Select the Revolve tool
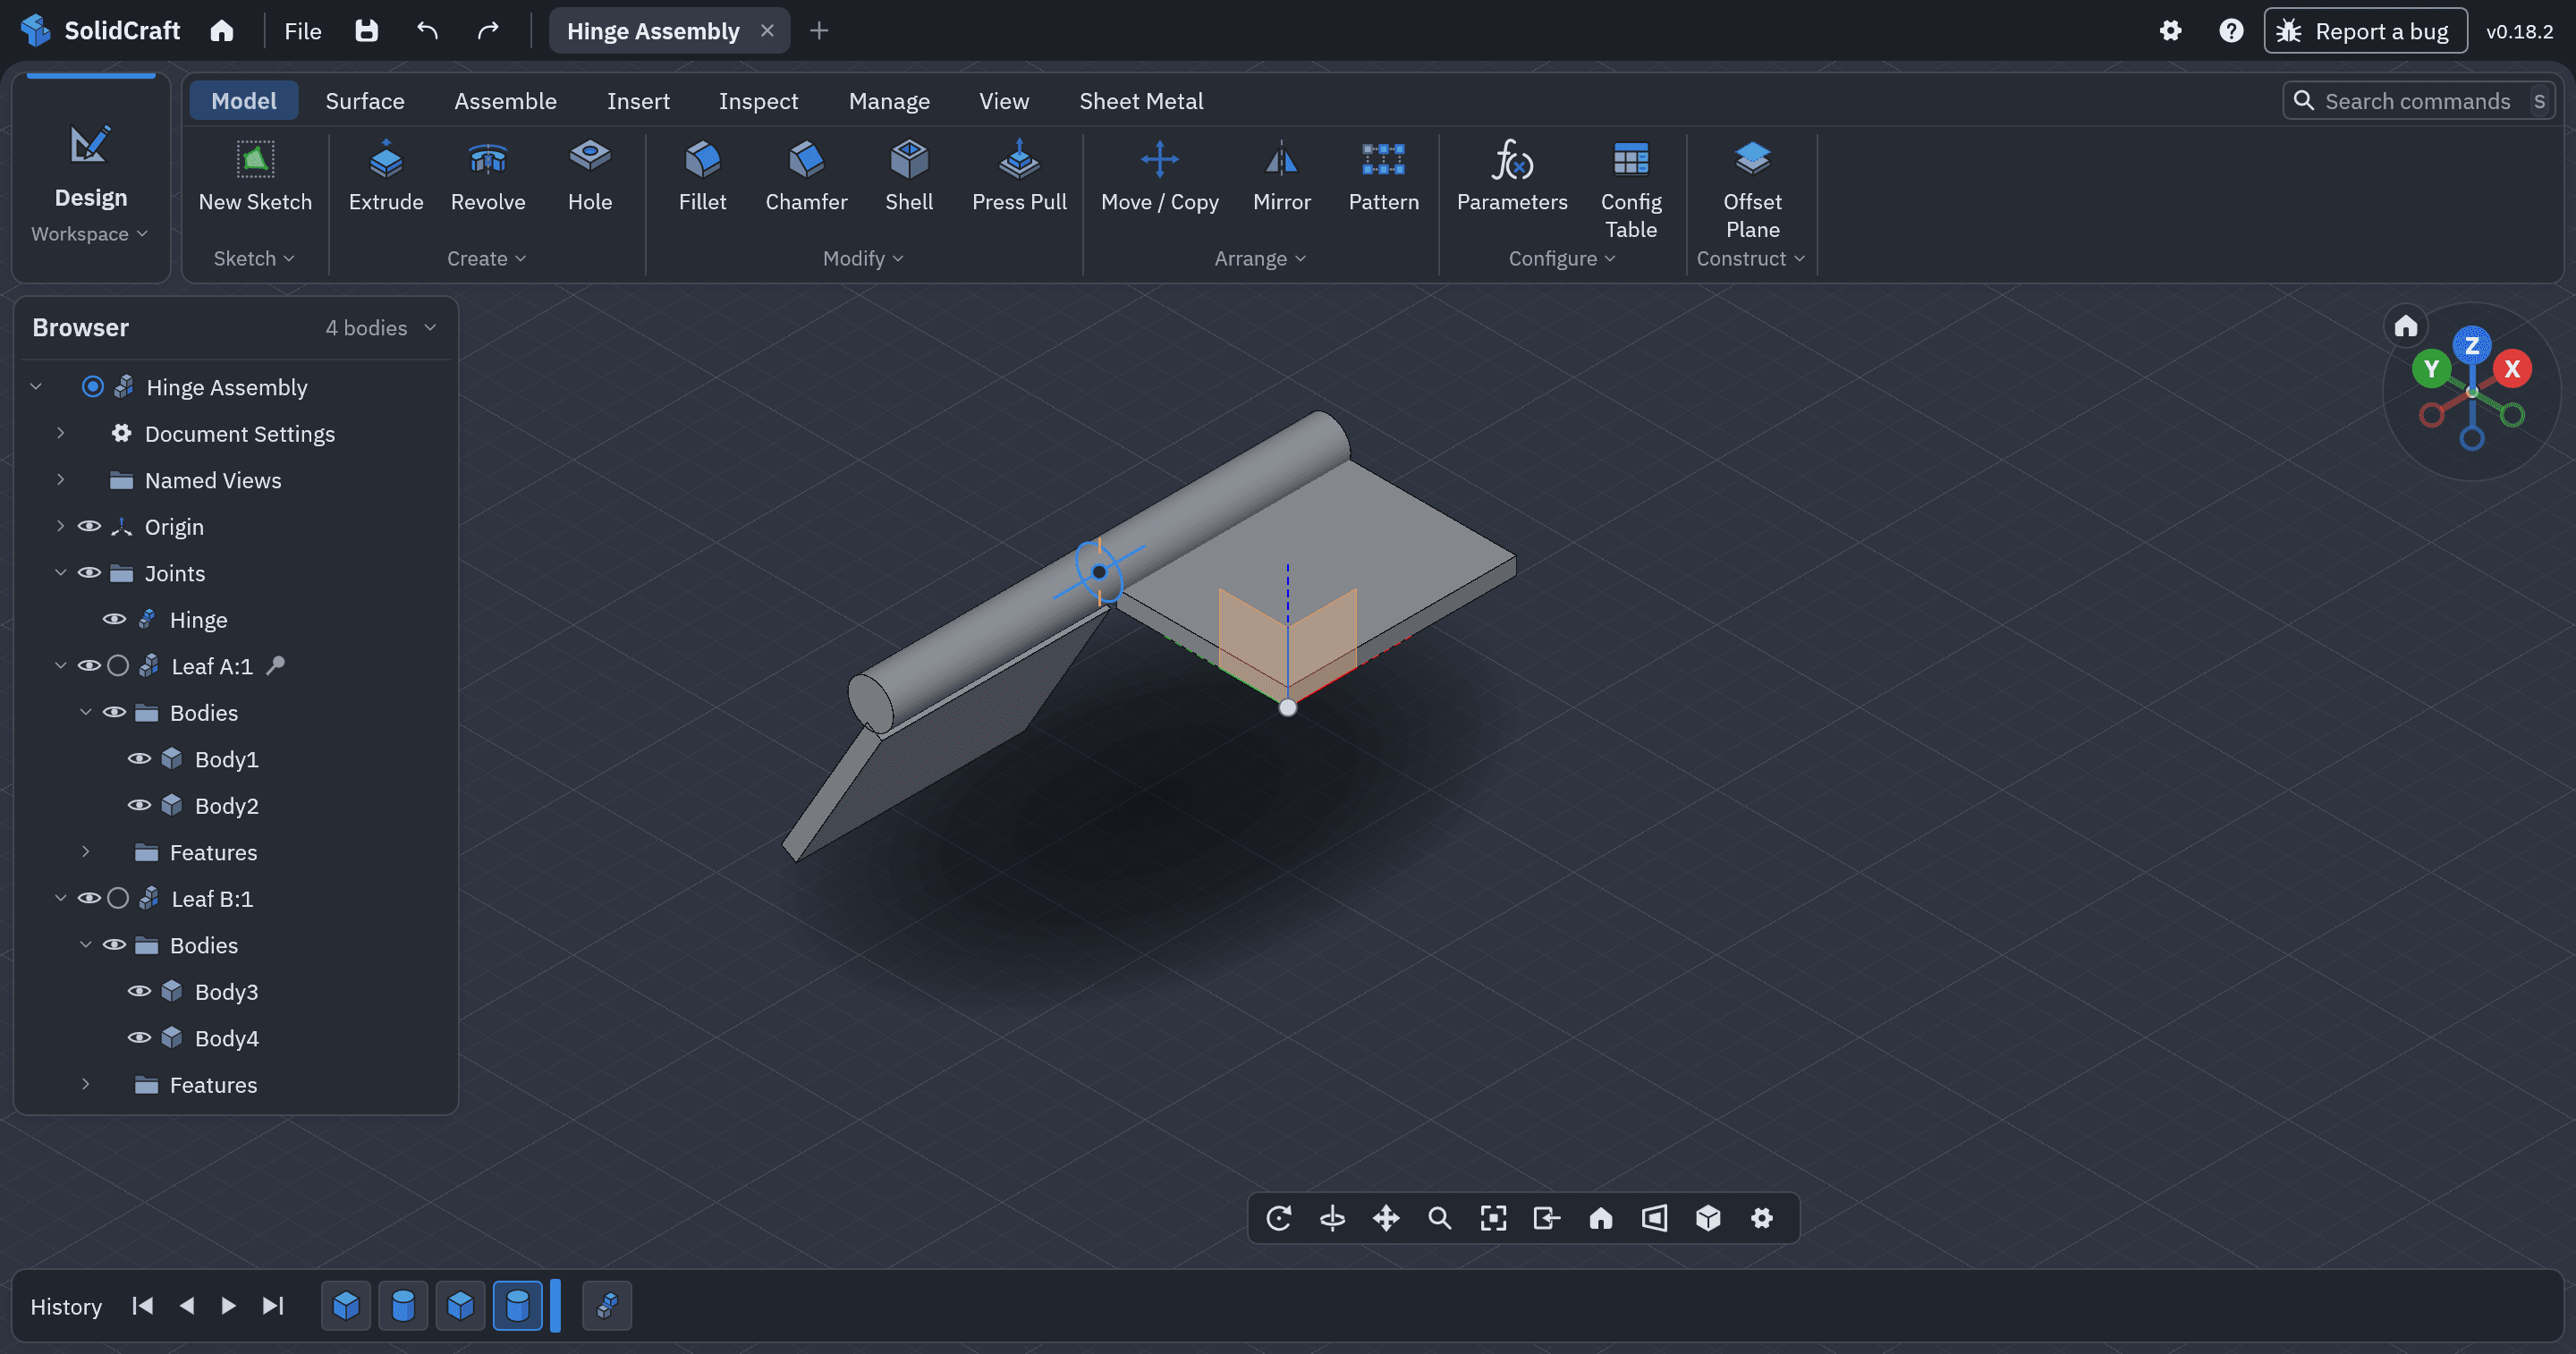2576x1354 pixels. click(488, 176)
